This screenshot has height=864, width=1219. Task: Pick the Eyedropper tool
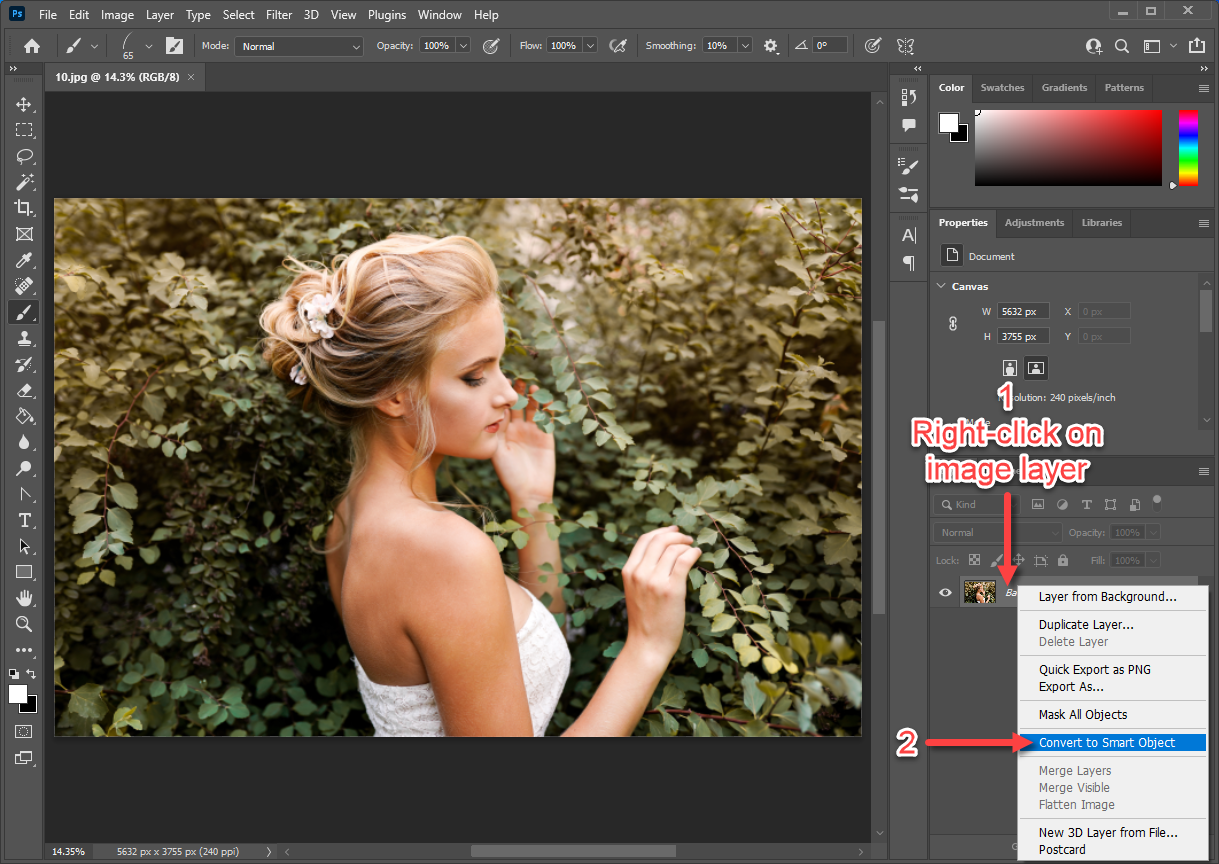24,260
